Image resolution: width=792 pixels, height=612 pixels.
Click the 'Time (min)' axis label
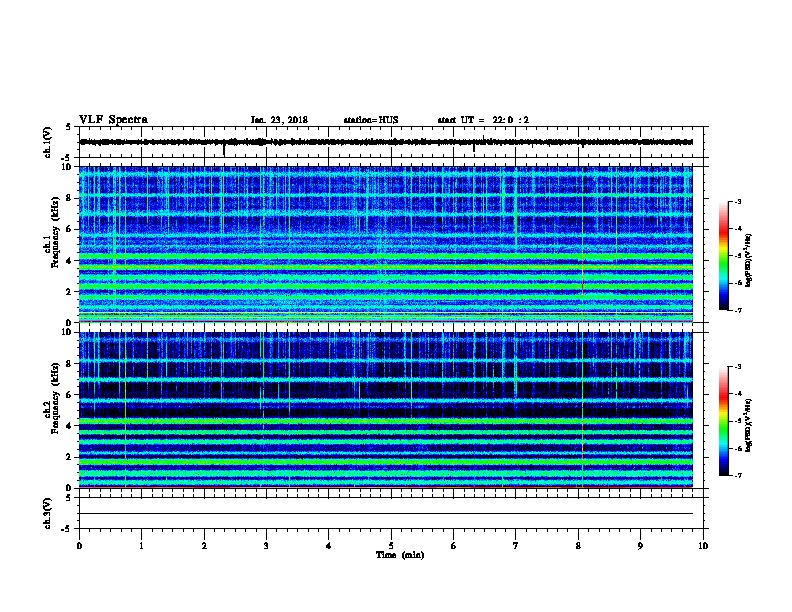tap(400, 555)
